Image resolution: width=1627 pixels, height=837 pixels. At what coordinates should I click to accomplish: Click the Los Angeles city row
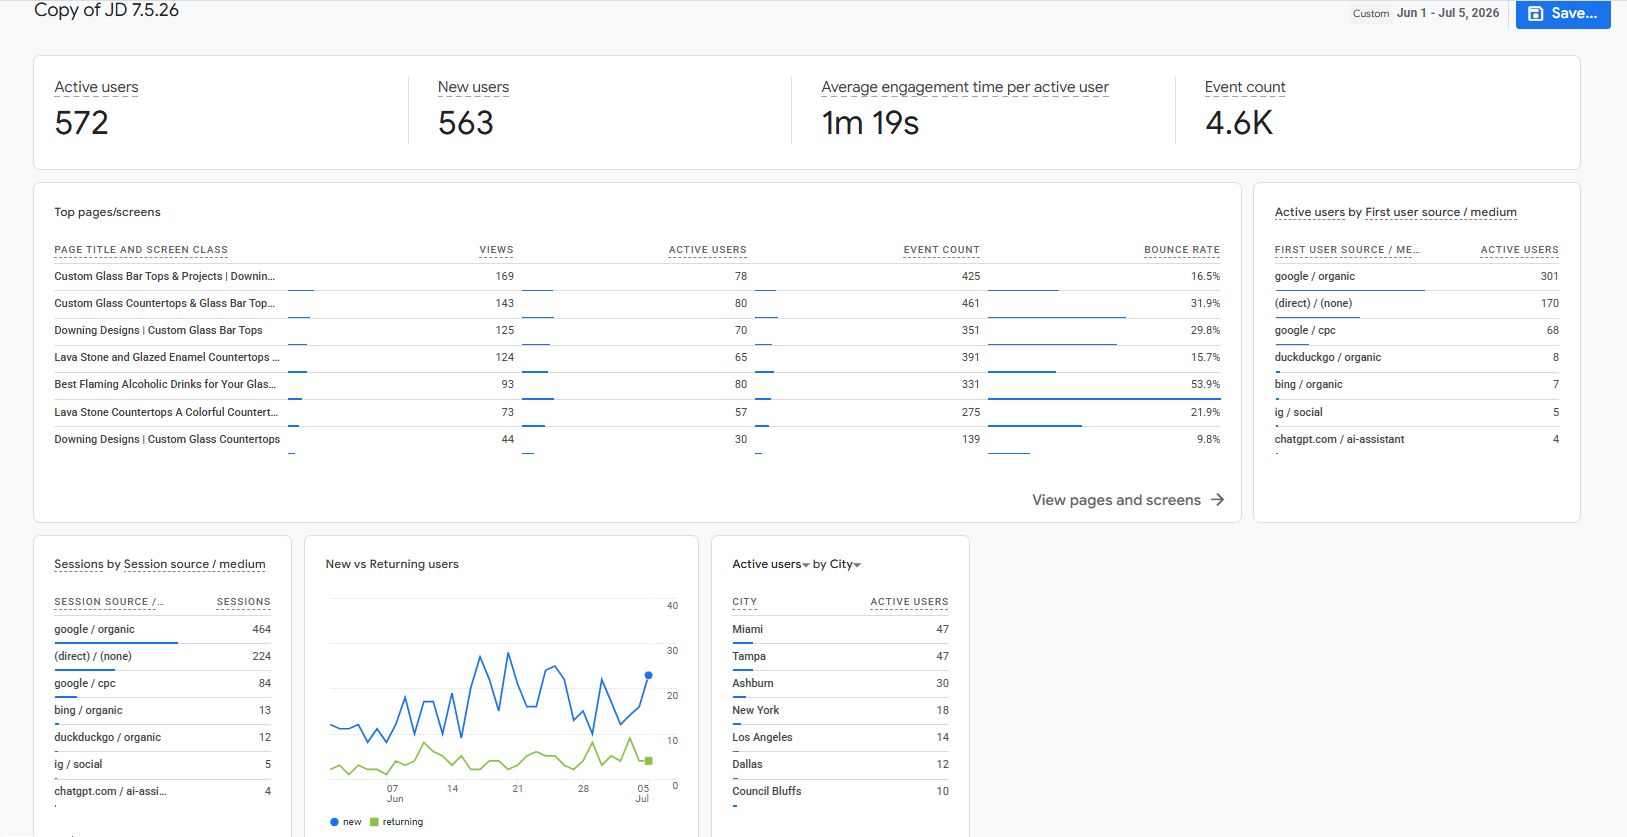[840, 737]
